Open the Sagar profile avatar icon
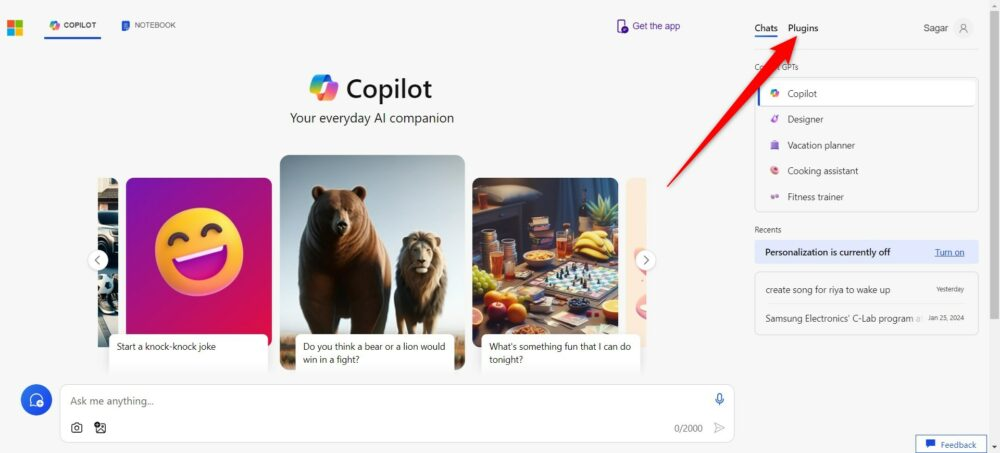This screenshot has height=453, width=1000. click(x=964, y=28)
